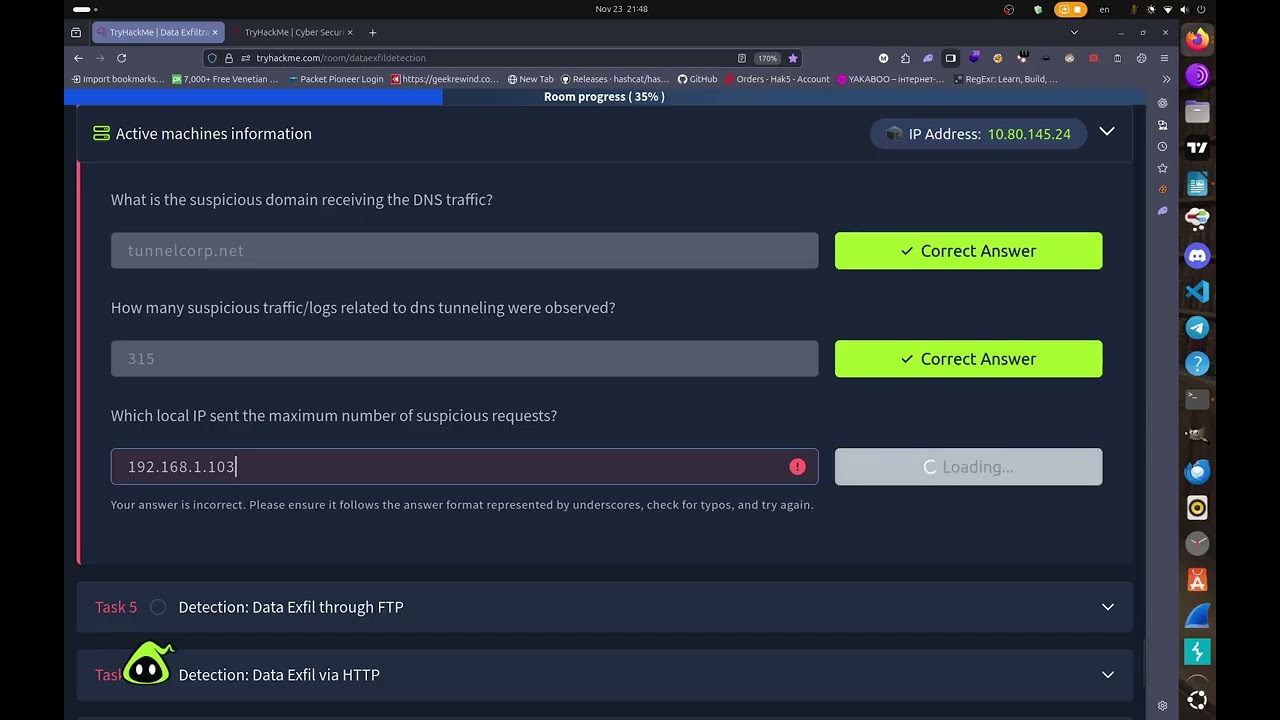Viewport: 1280px width, 720px height.
Task: Open the green mascot chat helper
Action: (148, 663)
